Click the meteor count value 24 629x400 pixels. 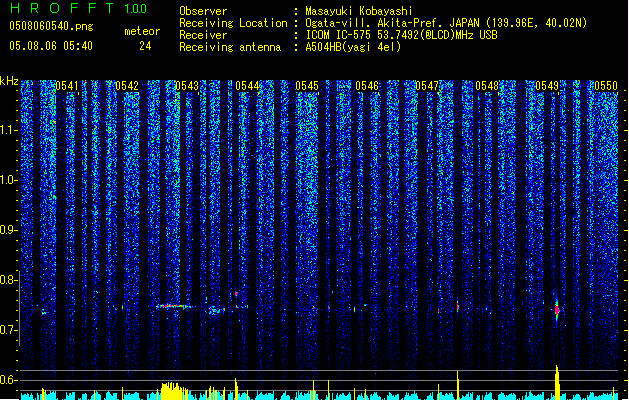click(145, 46)
